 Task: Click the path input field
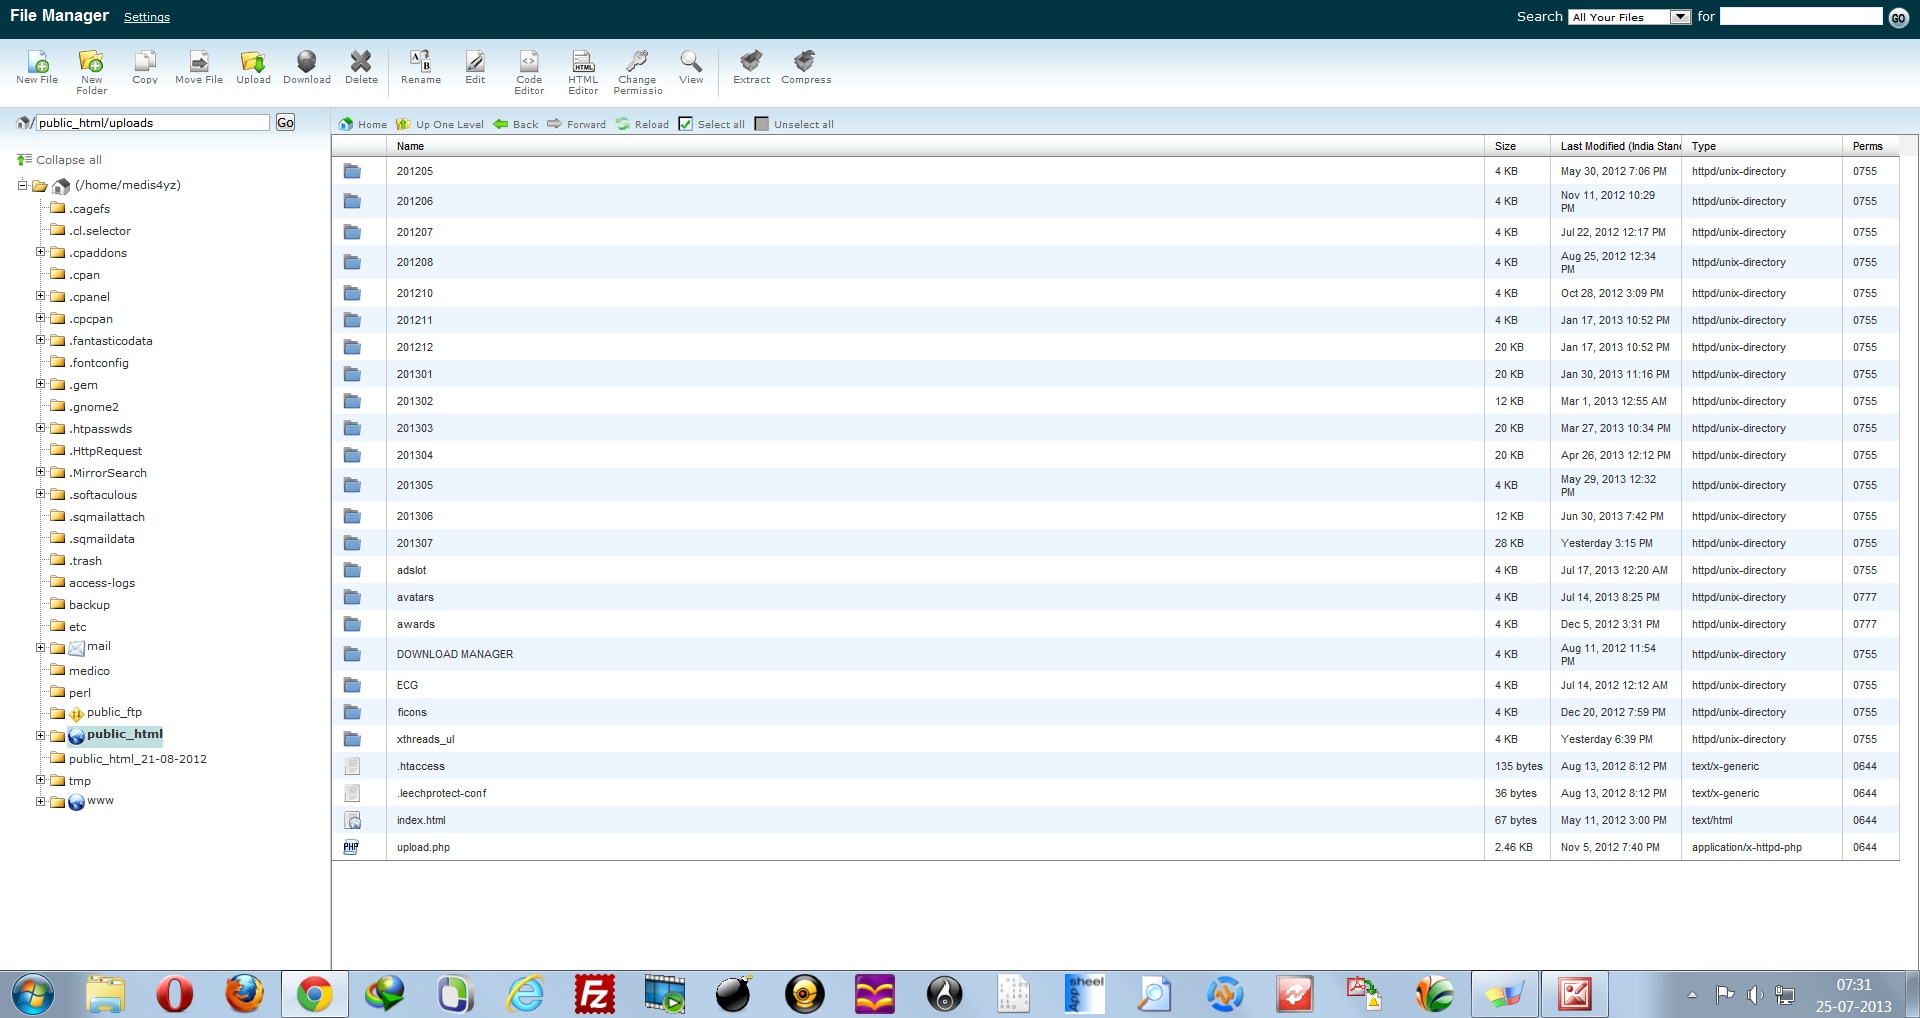pyautogui.click(x=152, y=123)
